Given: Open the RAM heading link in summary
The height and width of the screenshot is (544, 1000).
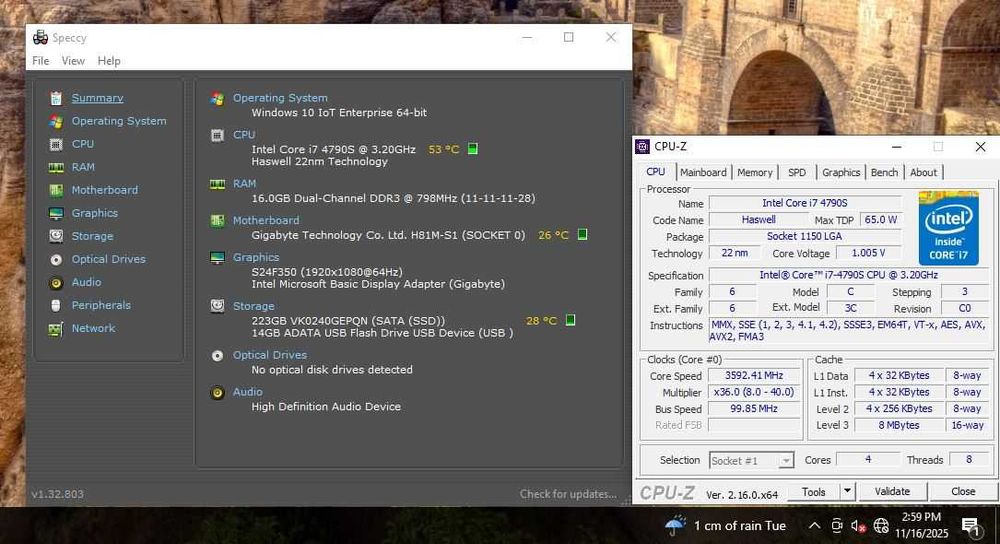Looking at the screenshot, I should 244,183.
